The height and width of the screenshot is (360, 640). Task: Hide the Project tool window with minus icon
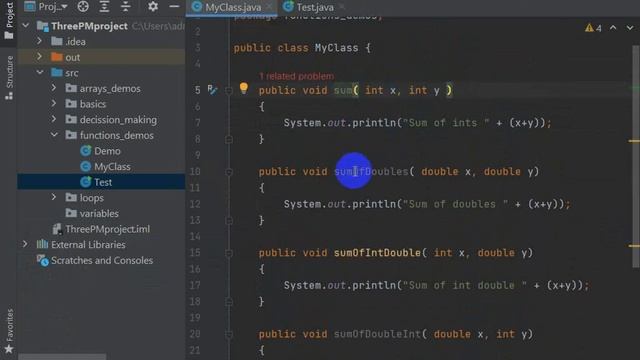pyautogui.click(x=174, y=7)
